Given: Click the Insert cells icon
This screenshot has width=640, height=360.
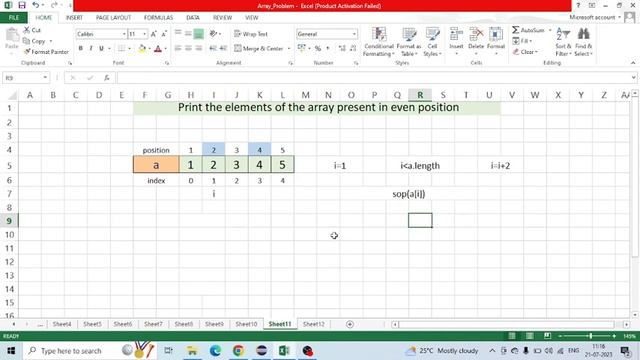Looking at the screenshot, I should [x=456, y=35].
